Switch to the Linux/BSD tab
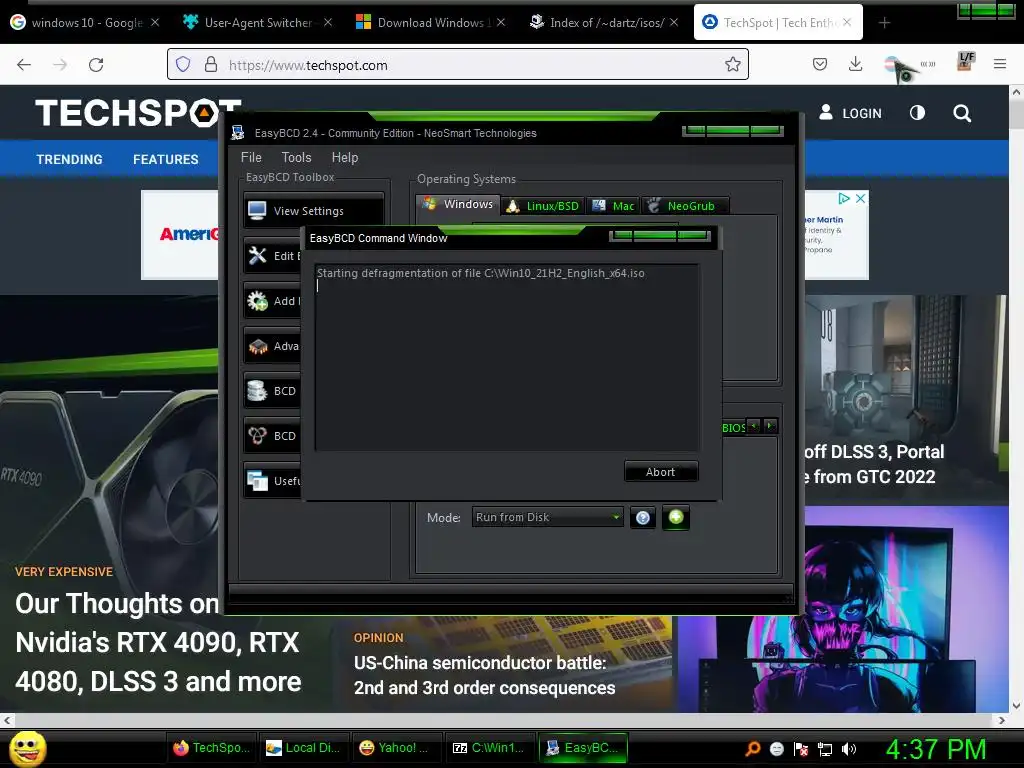This screenshot has width=1024, height=768. (543, 206)
